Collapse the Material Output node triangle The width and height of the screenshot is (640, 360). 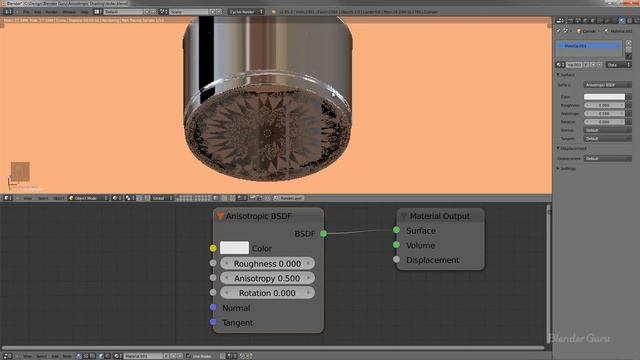(403, 216)
